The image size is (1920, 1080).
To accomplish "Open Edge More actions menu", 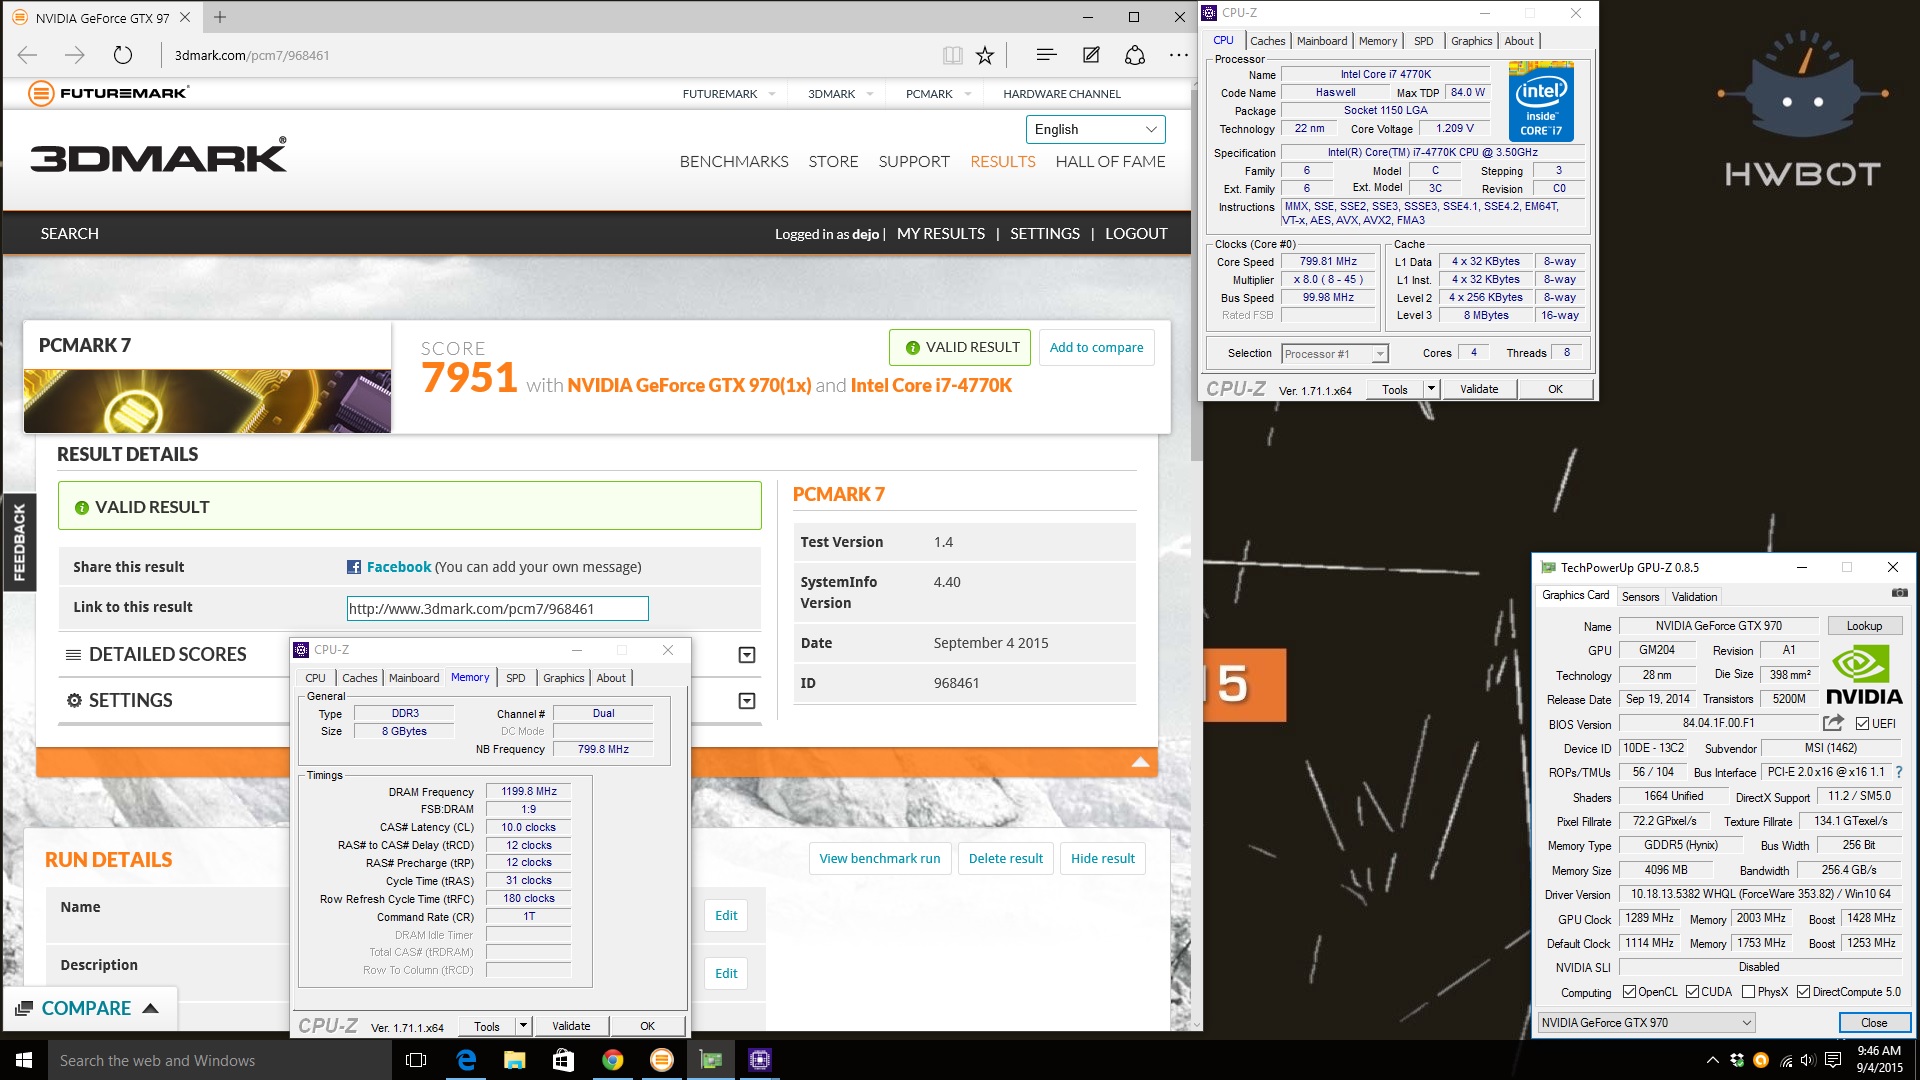I will [1179, 55].
